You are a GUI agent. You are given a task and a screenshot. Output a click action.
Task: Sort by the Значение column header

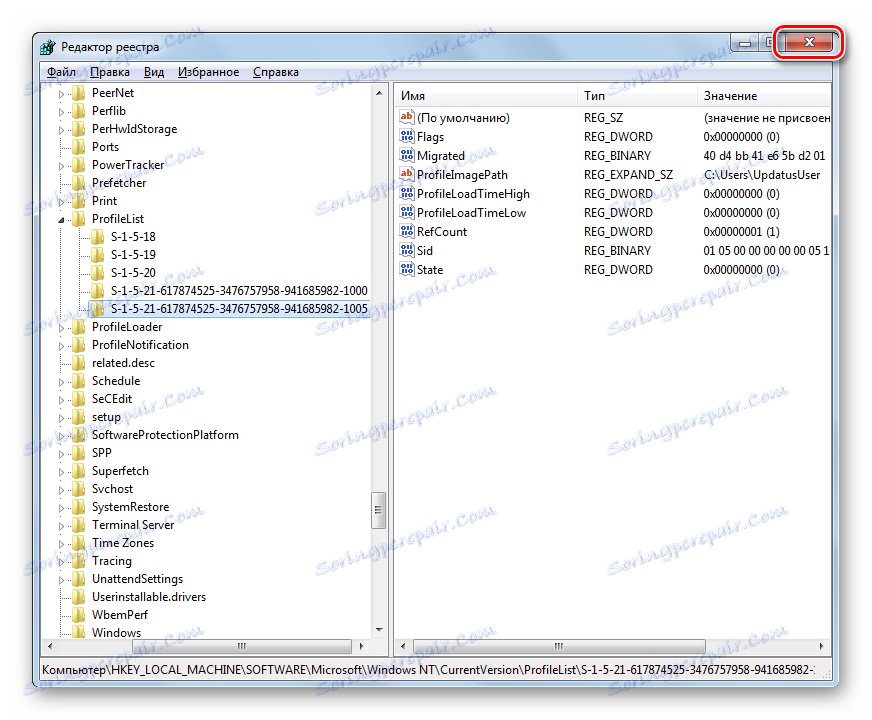point(764,96)
